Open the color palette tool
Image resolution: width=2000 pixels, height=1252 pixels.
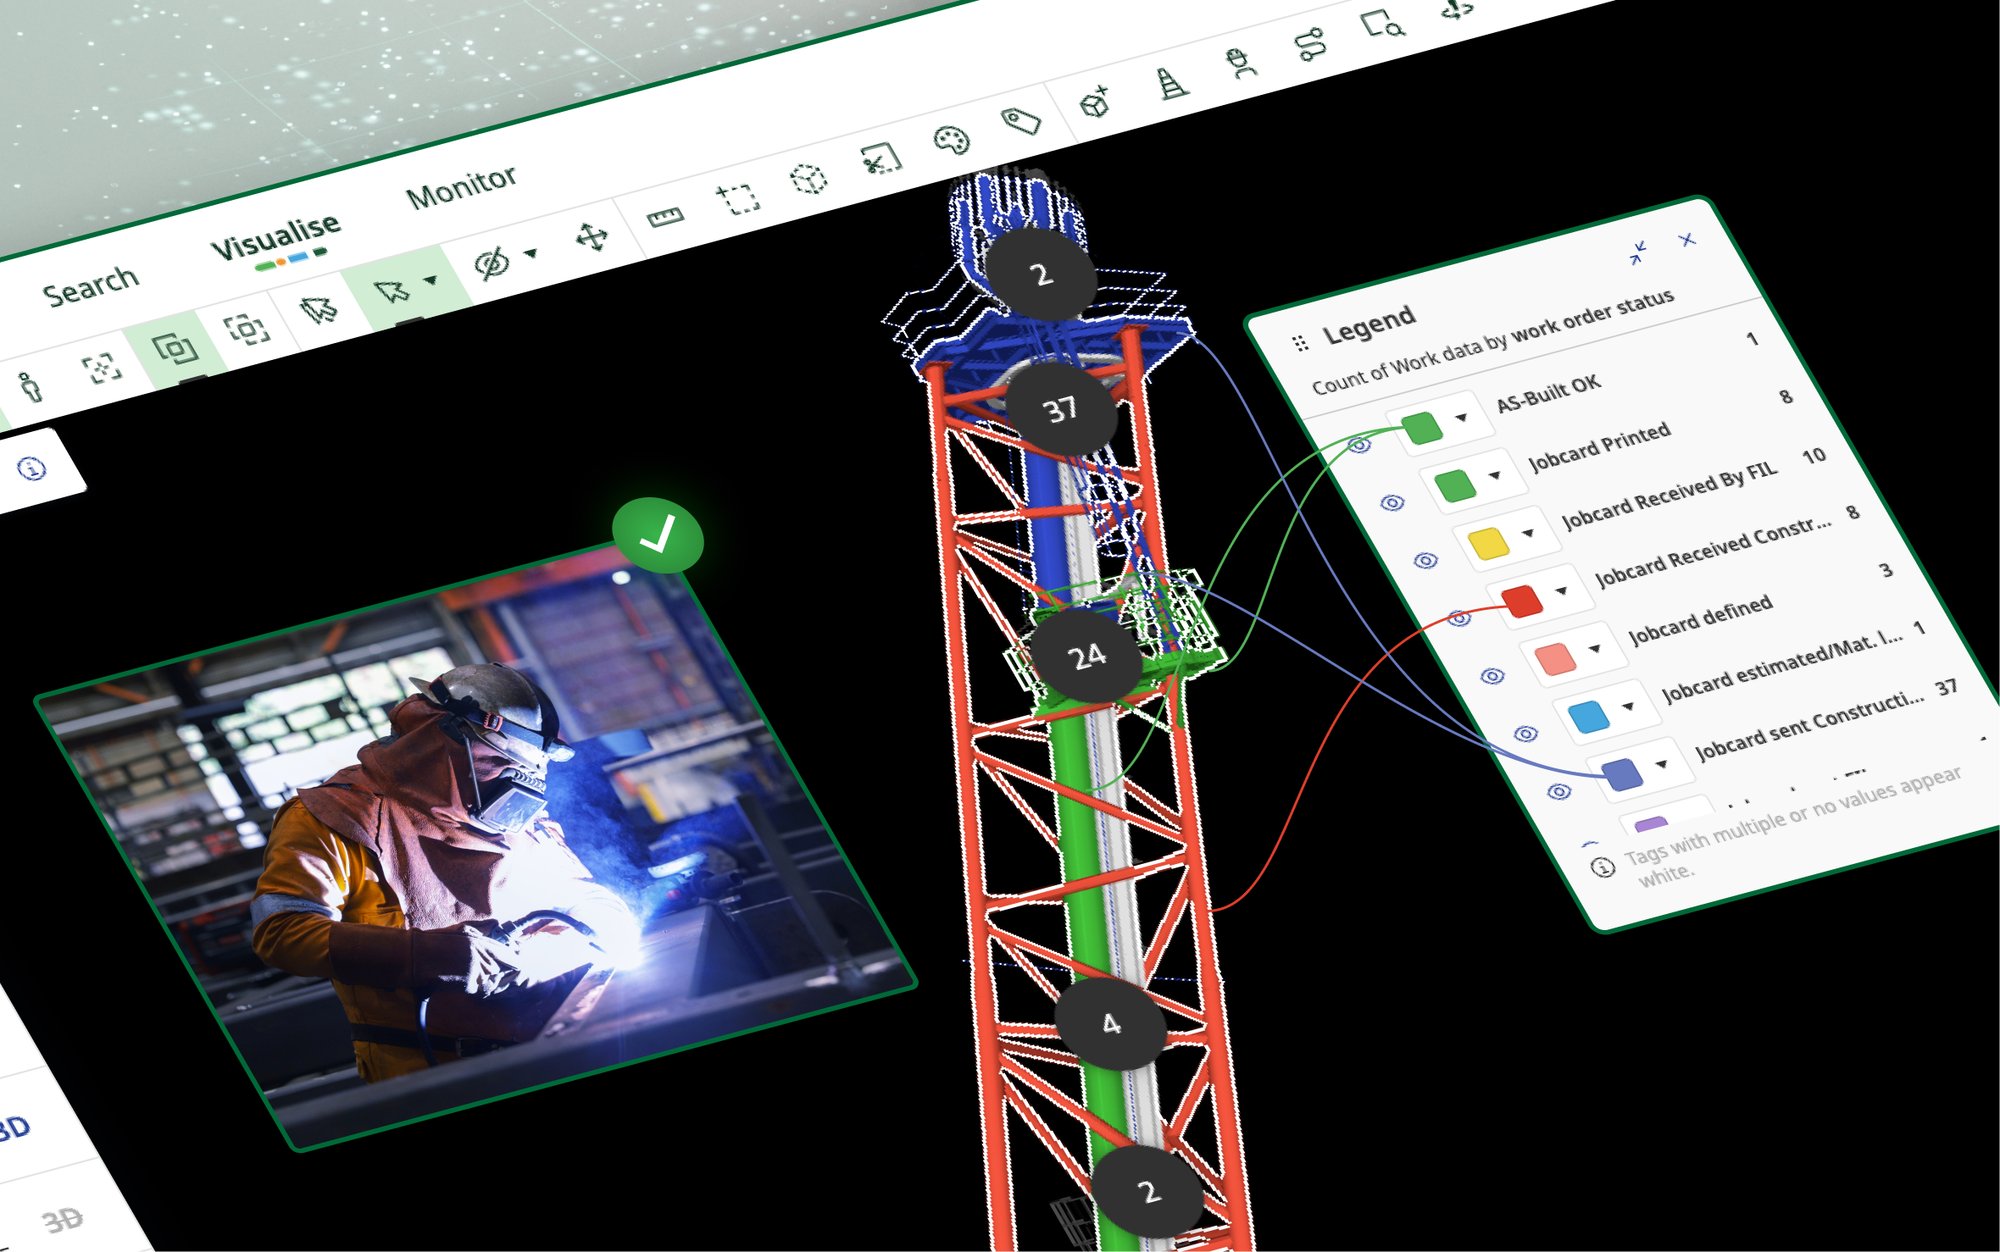[951, 140]
